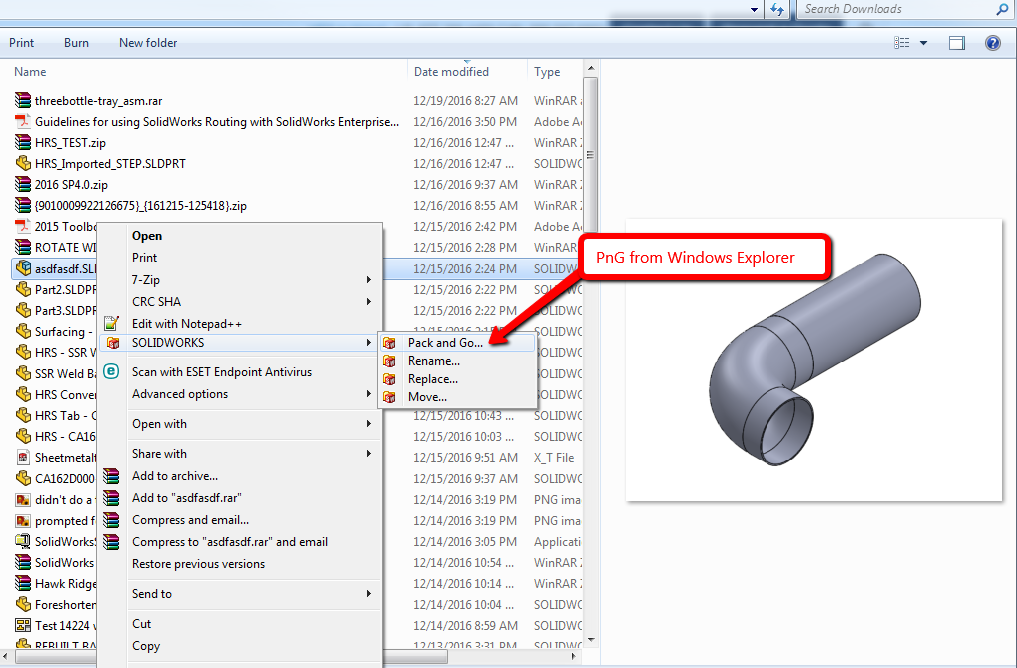Screen dimensions: 1017x668
Task: Select Restore previous versions
Action: tap(239, 564)
